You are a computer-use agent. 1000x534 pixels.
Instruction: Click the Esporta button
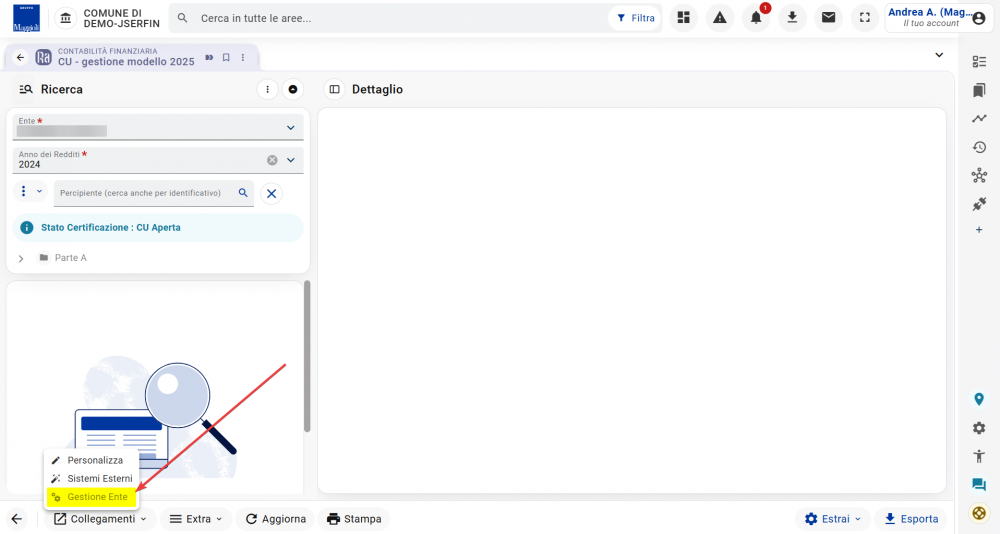911,519
